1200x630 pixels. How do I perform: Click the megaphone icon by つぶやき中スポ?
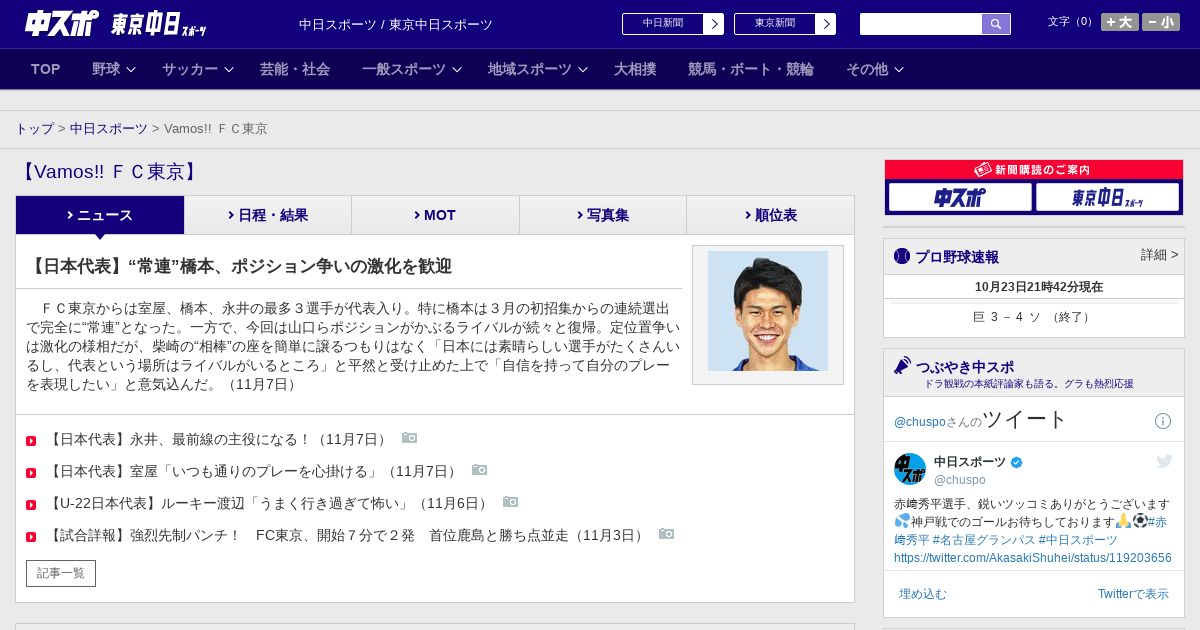902,366
